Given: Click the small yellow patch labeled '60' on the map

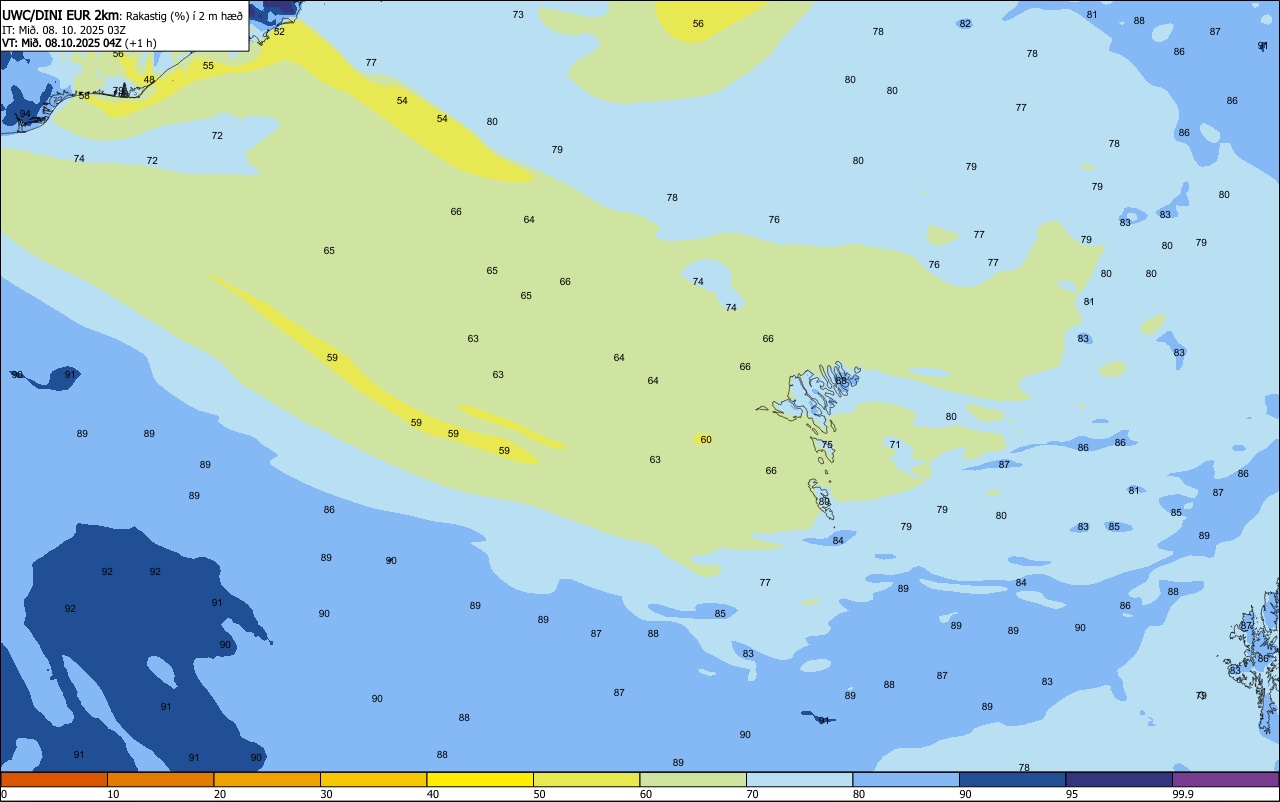Looking at the screenshot, I should point(705,439).
